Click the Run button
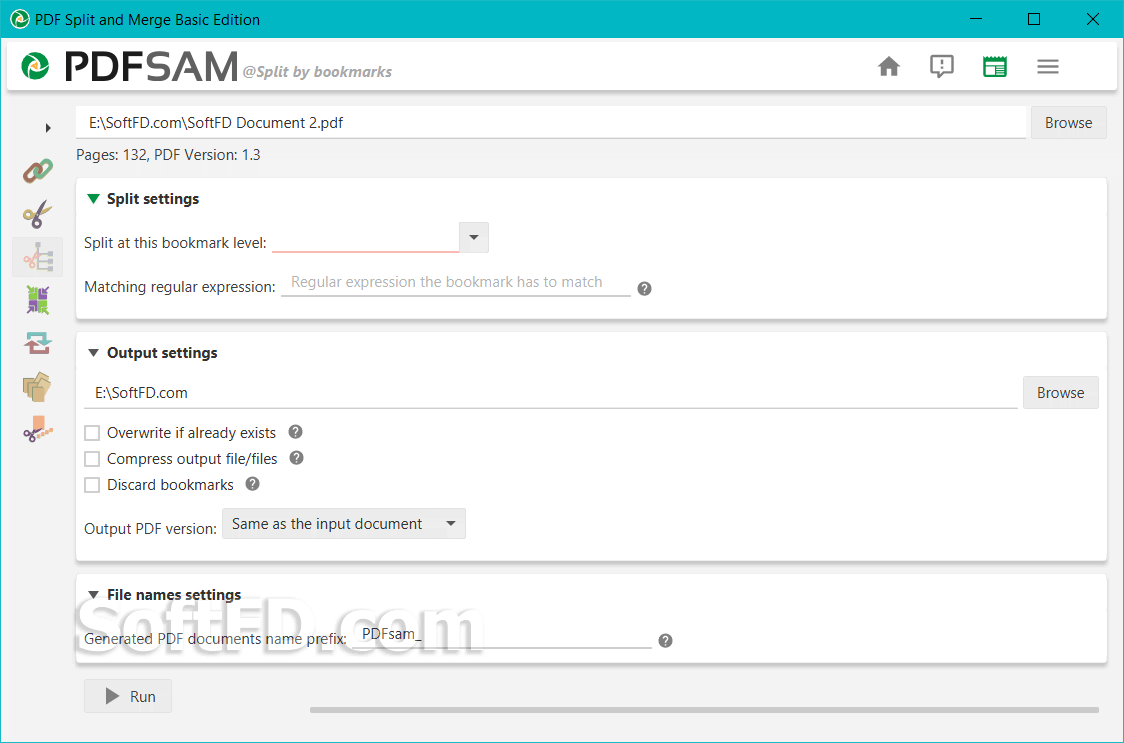Screen dimensions: 1124x743 128,696
